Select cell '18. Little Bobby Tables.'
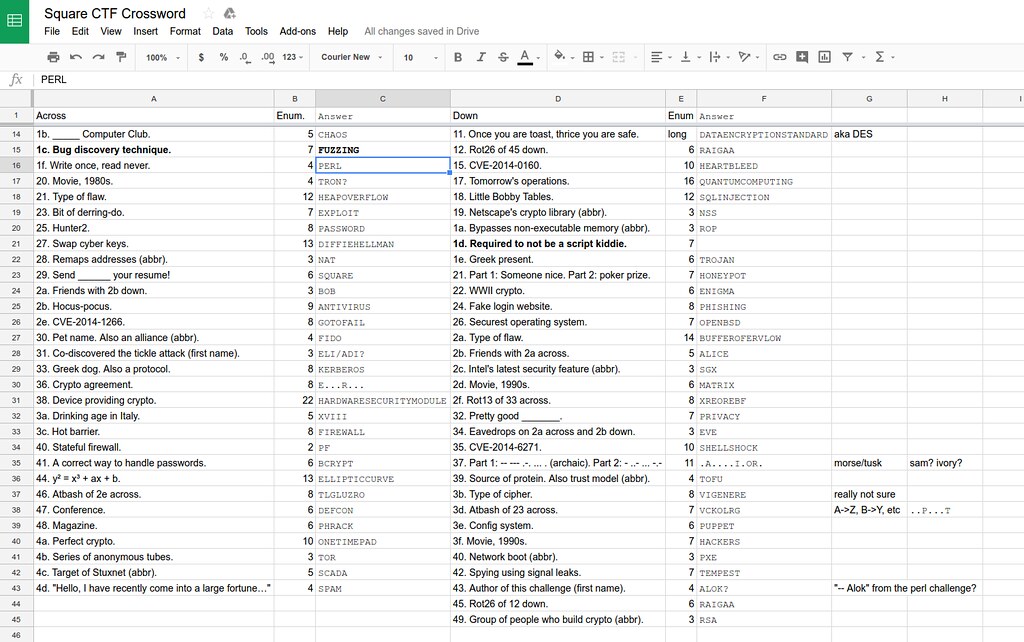The width and height of the screenshot is (1024, 642). point(558,197)
